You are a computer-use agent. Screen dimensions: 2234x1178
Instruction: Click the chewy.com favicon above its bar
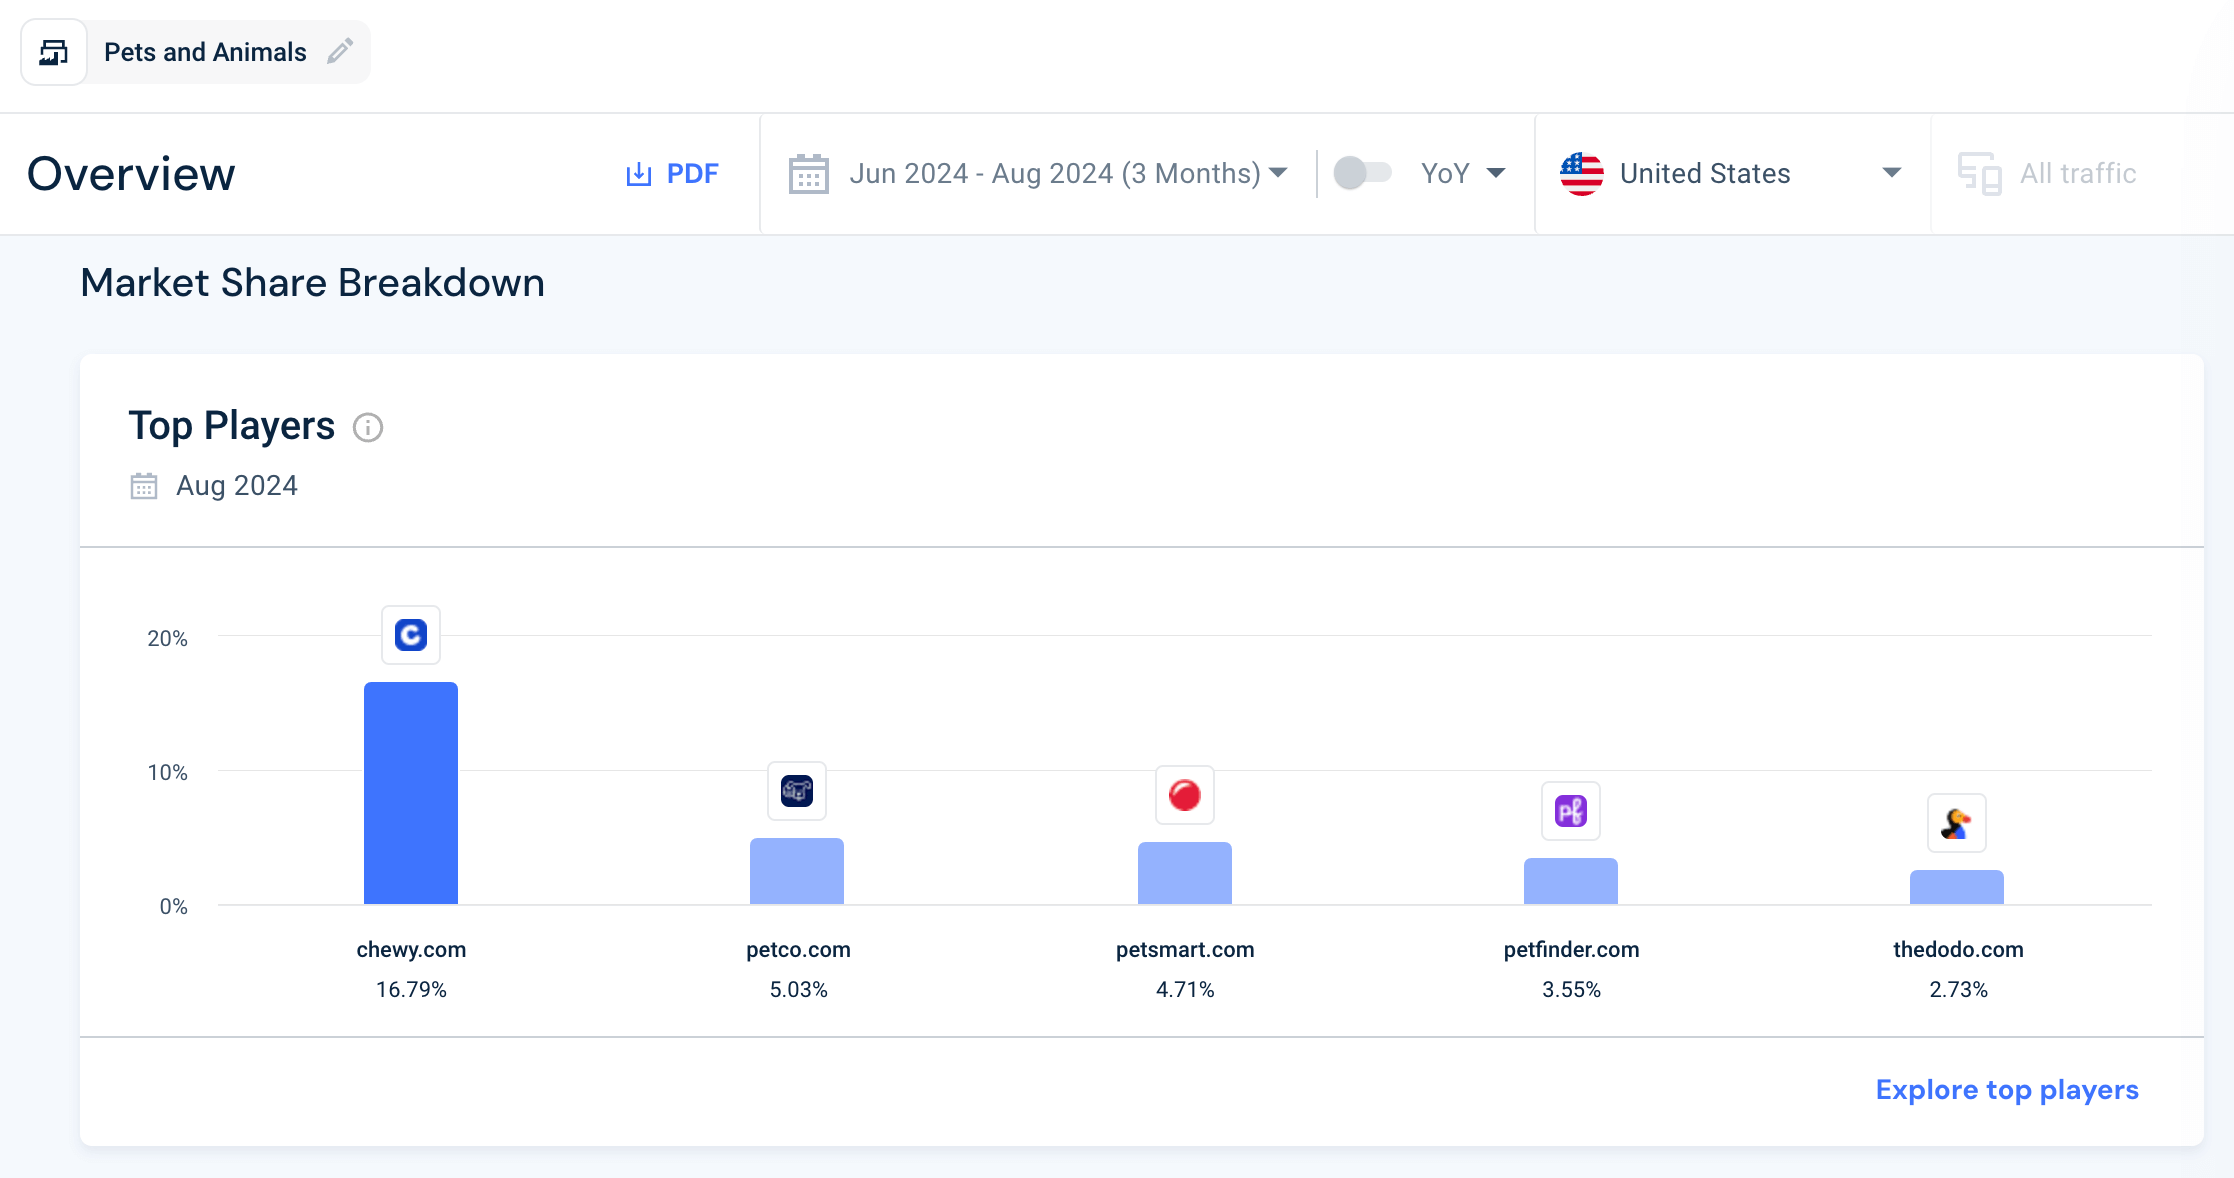[x=410, y=635]
